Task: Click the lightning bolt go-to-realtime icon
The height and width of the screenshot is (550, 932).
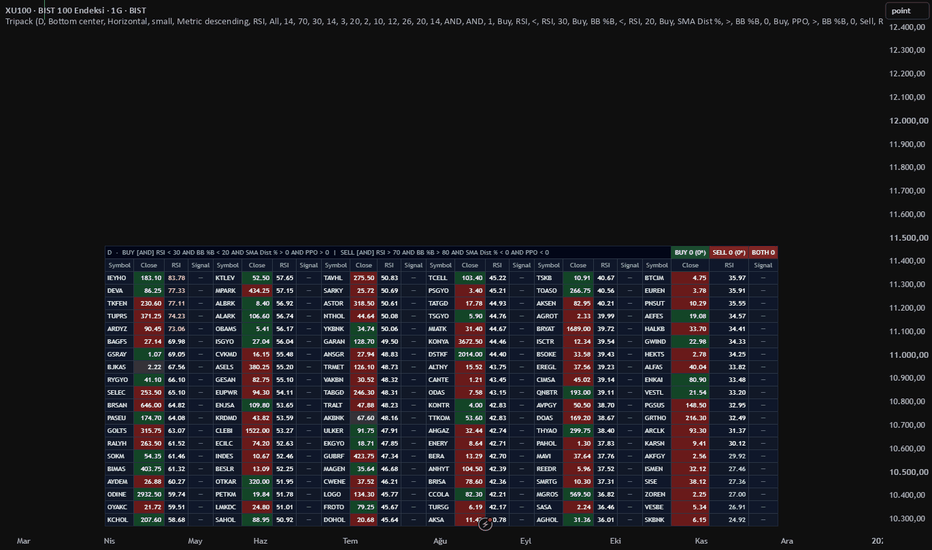Action: pyautogui.click(x=485, y=524)
